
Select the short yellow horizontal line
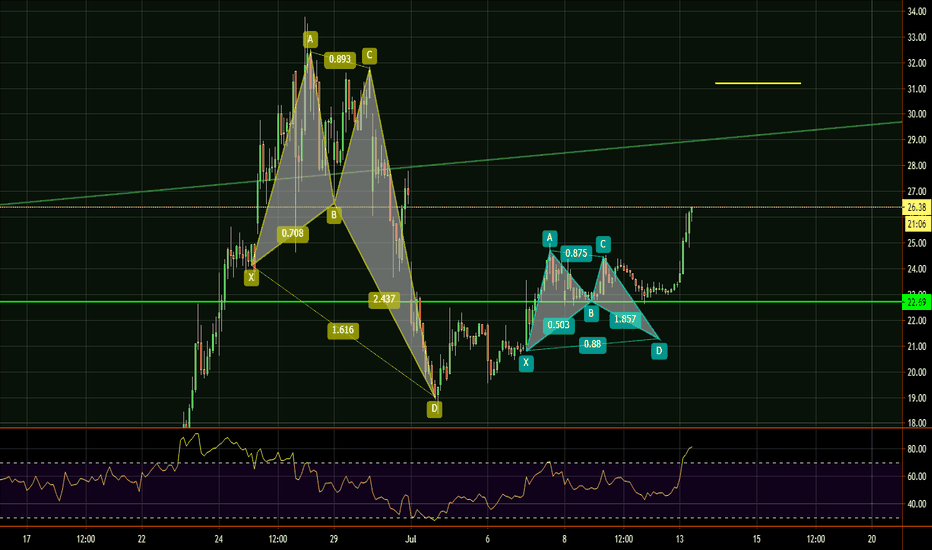pos(758,83)
